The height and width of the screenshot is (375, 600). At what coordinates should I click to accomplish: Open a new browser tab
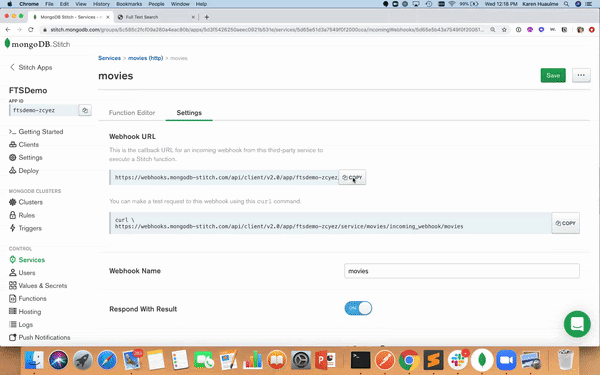[x=207, y=17]
